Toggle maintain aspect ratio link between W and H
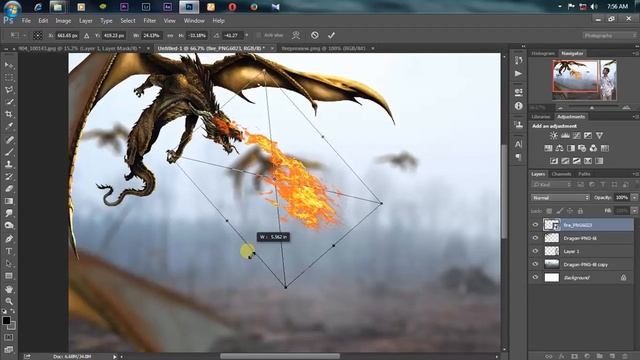 170,36
